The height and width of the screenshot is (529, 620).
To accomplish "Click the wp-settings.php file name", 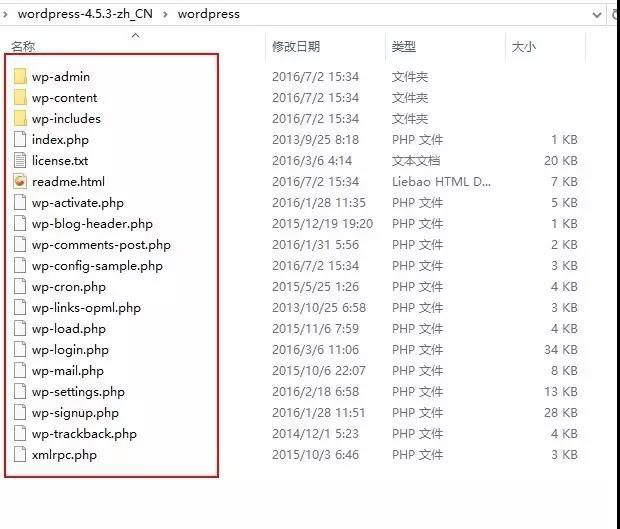I will click(78, 392).
